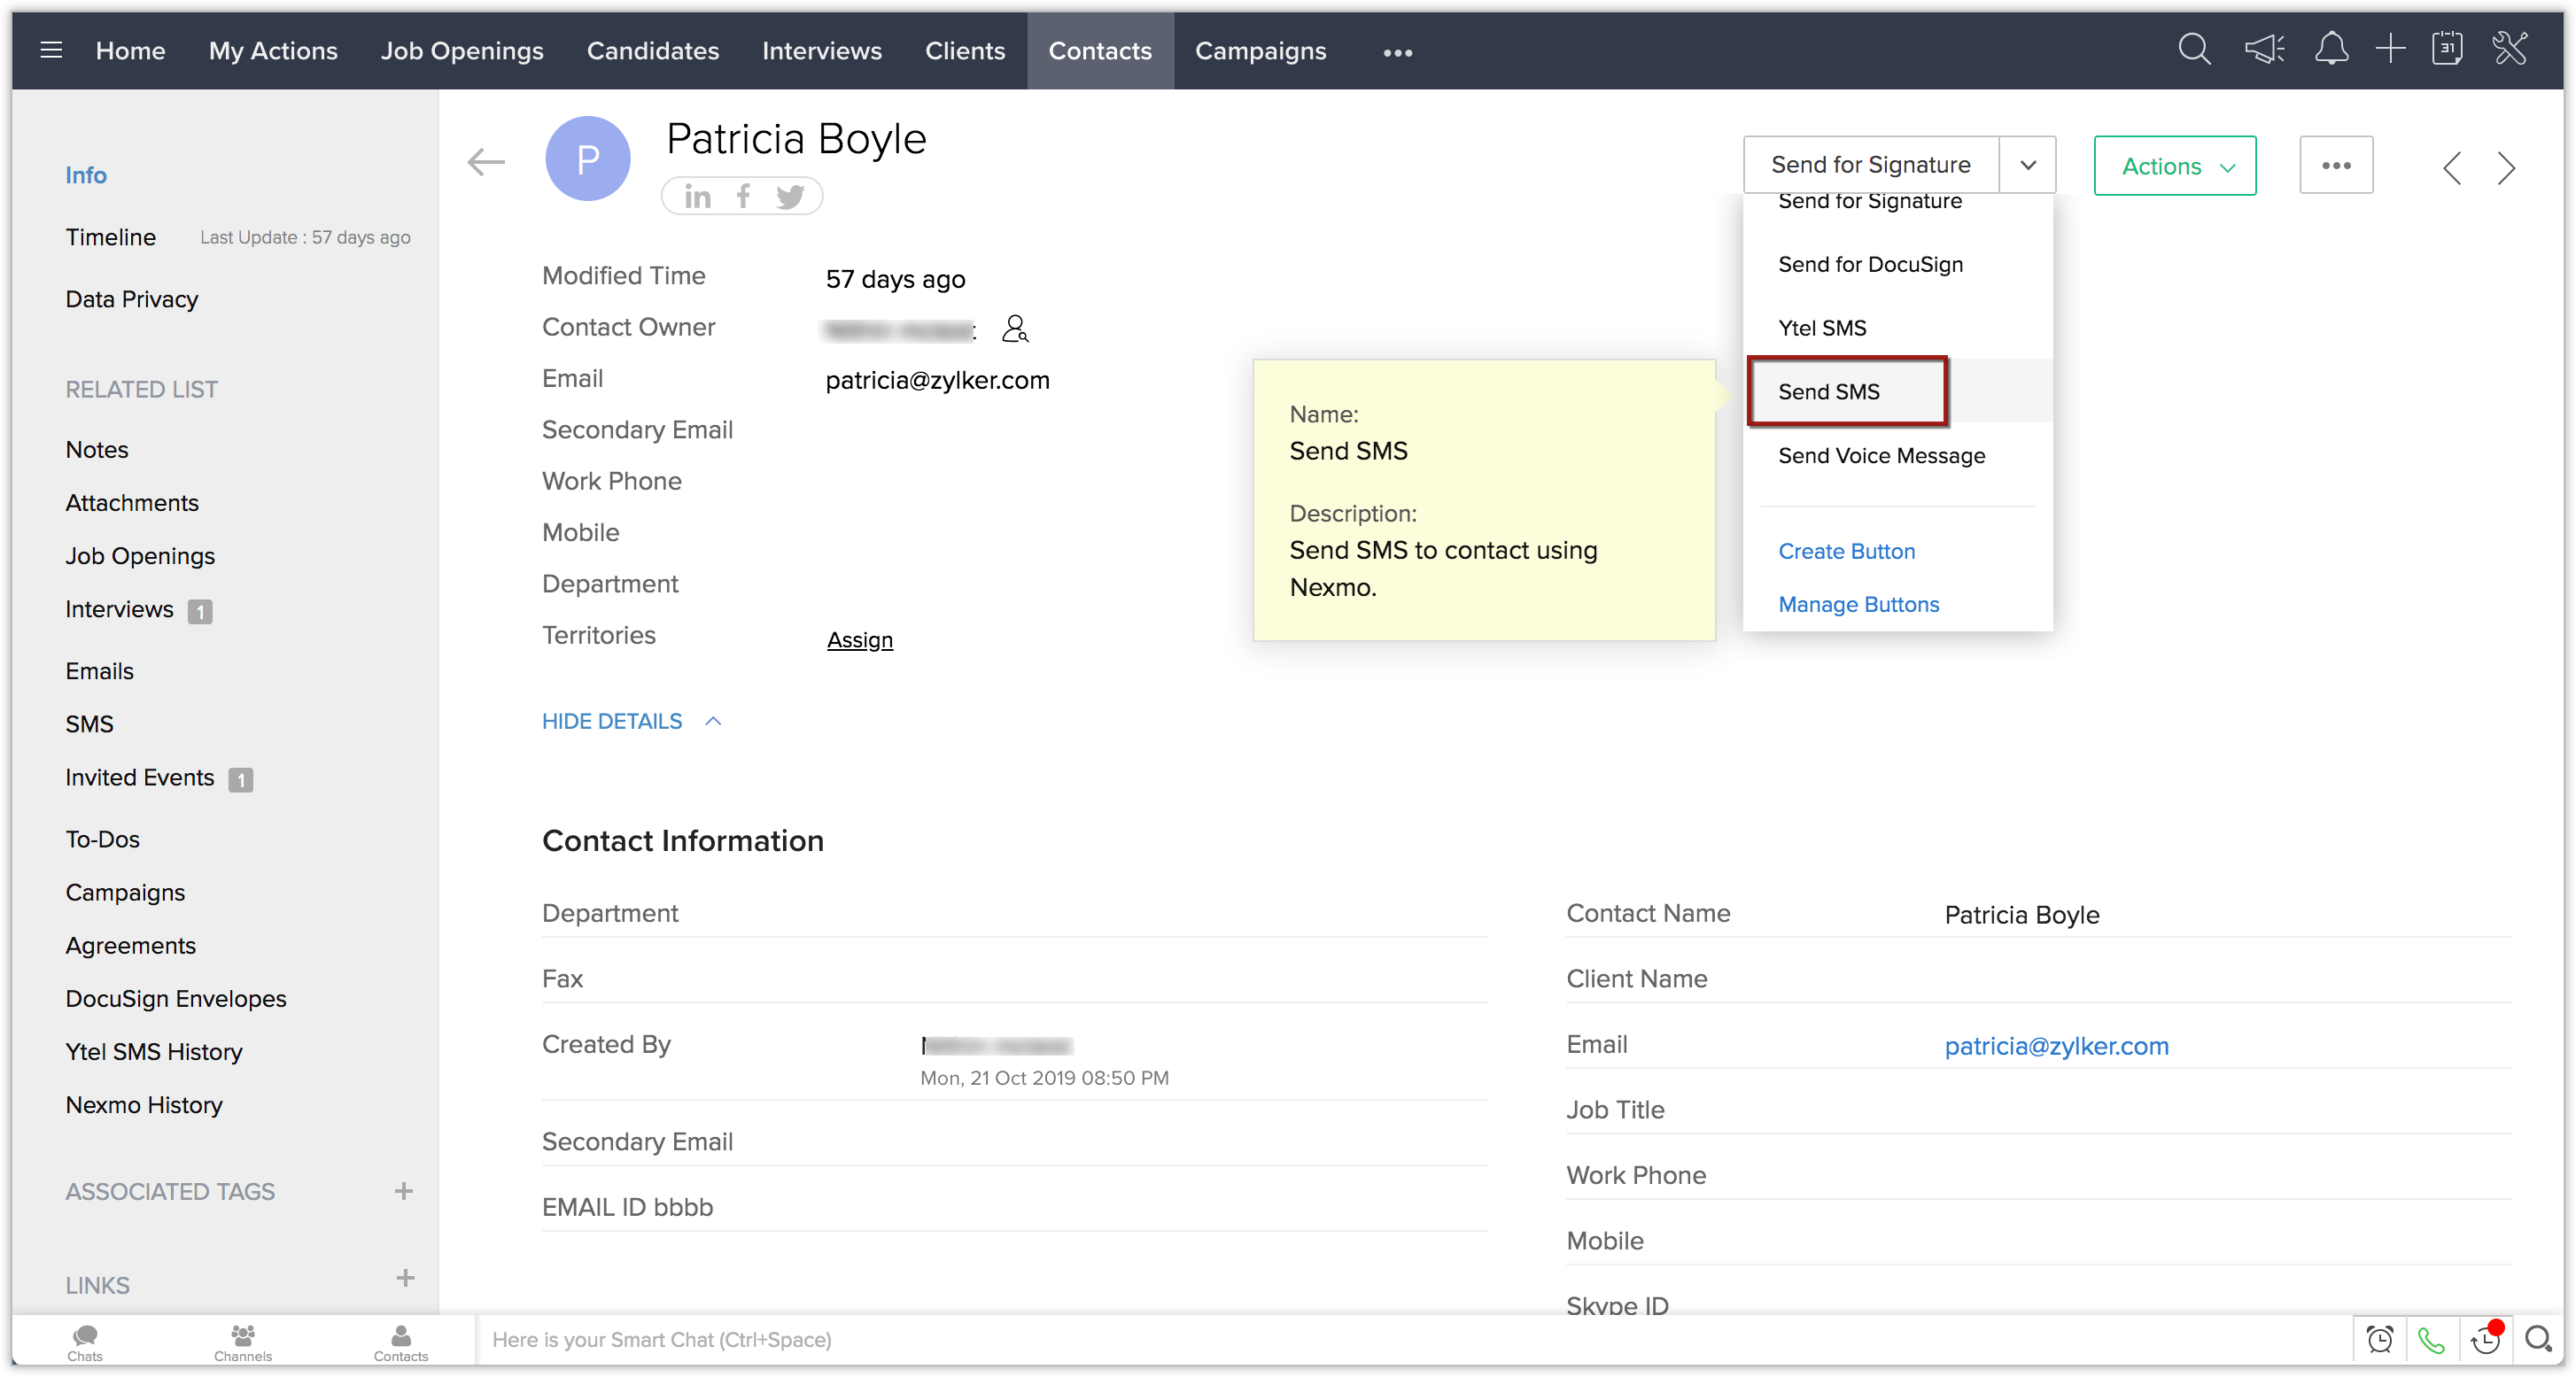Open the hamburger menu
This screenshot has height=1377, width=2576.
(x=51, y=50)
